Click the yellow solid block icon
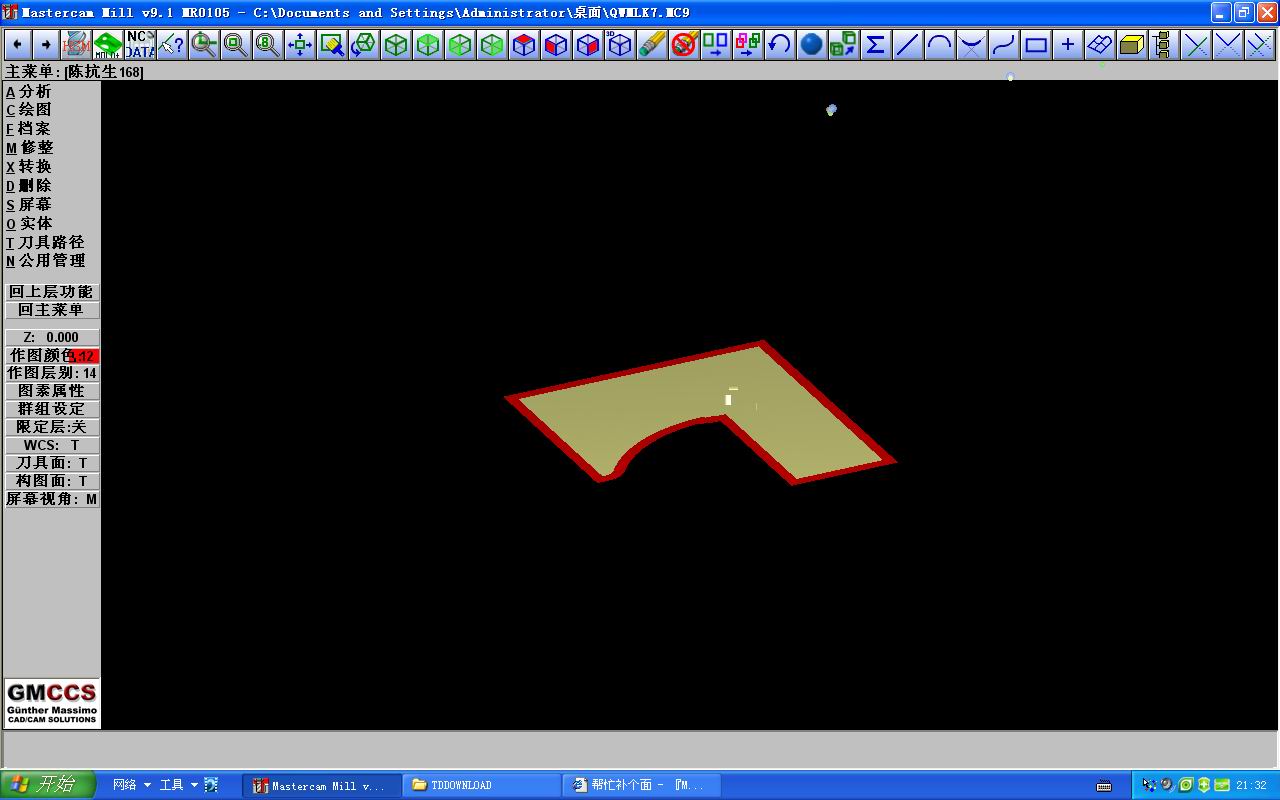This screenshot has height=800, width=1280. [x=1132, y=45]
